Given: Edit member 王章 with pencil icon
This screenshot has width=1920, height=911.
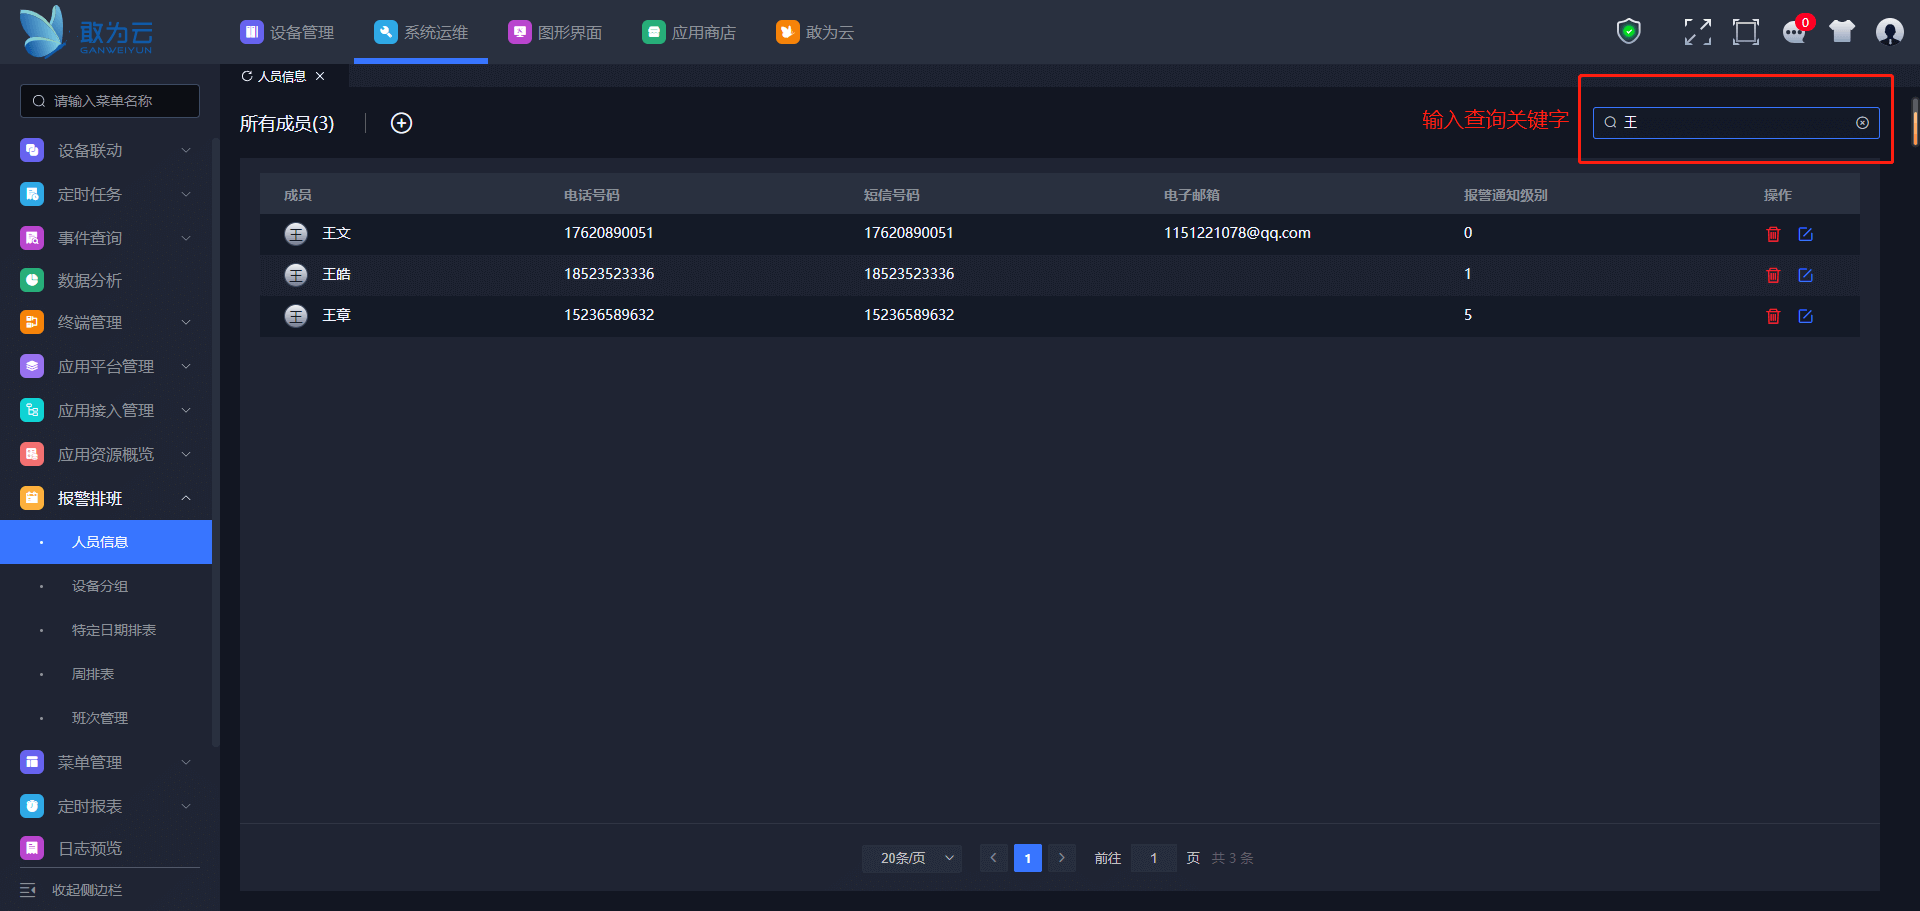Looking at the screenshot, I should 1805,316.
